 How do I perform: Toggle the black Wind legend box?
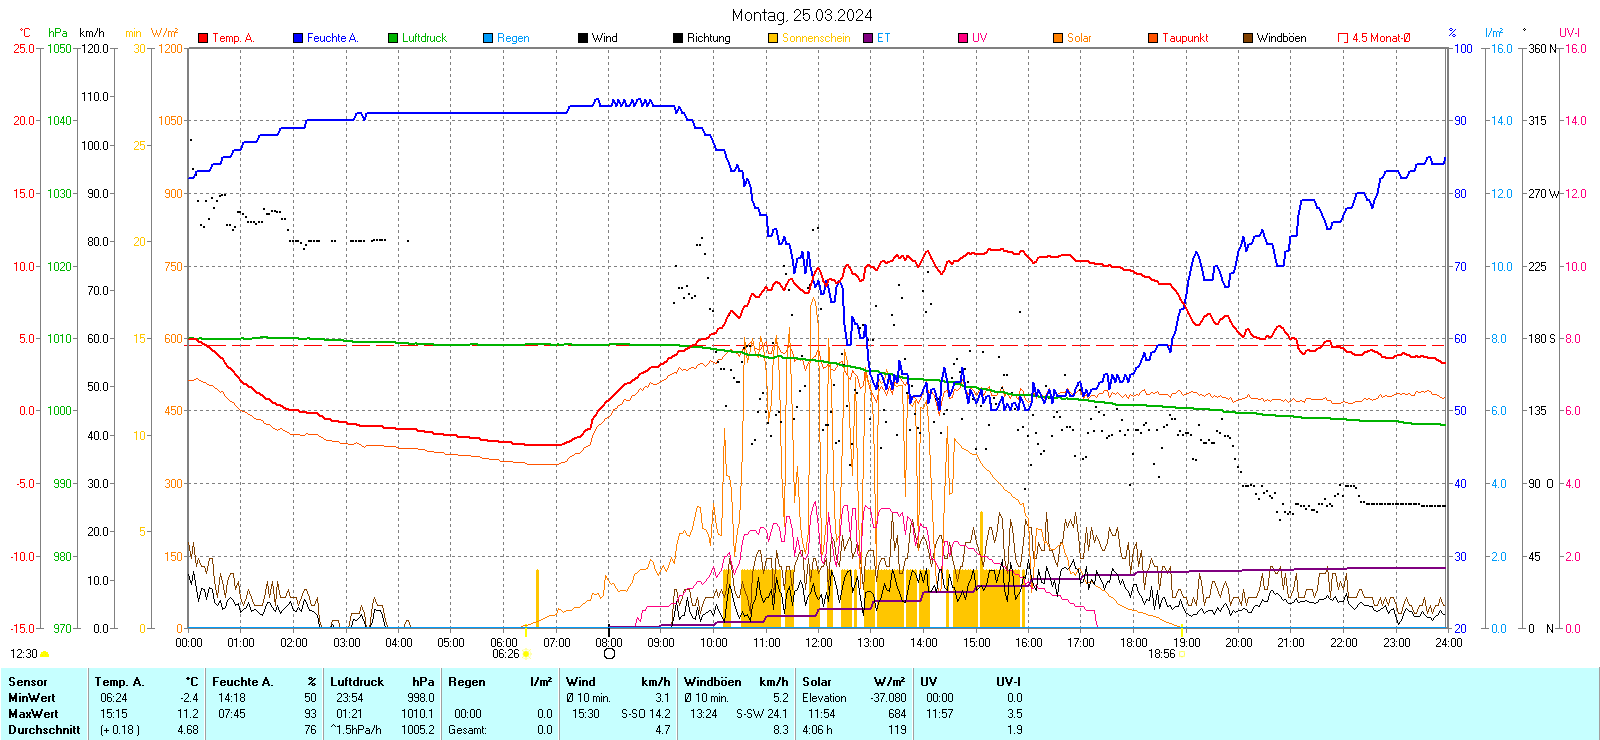[583, 38]
